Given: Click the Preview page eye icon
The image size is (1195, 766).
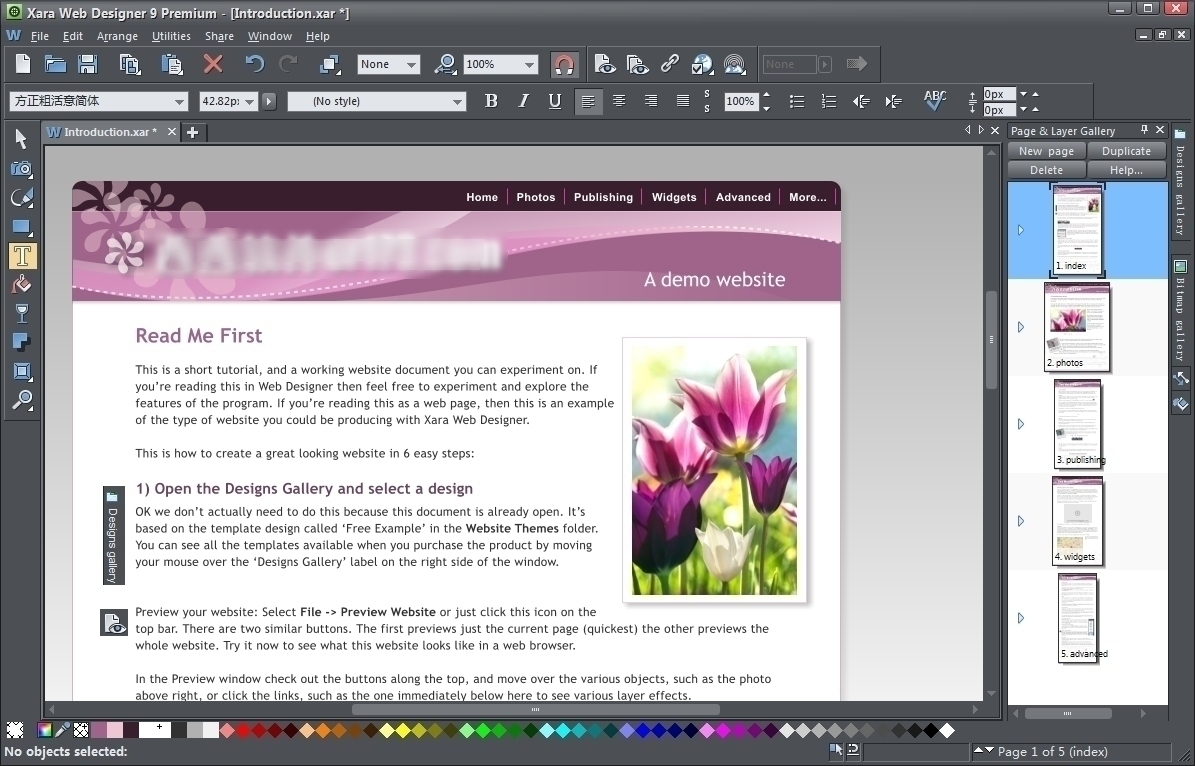Looking at the screenshot, I should click(605, 64).
